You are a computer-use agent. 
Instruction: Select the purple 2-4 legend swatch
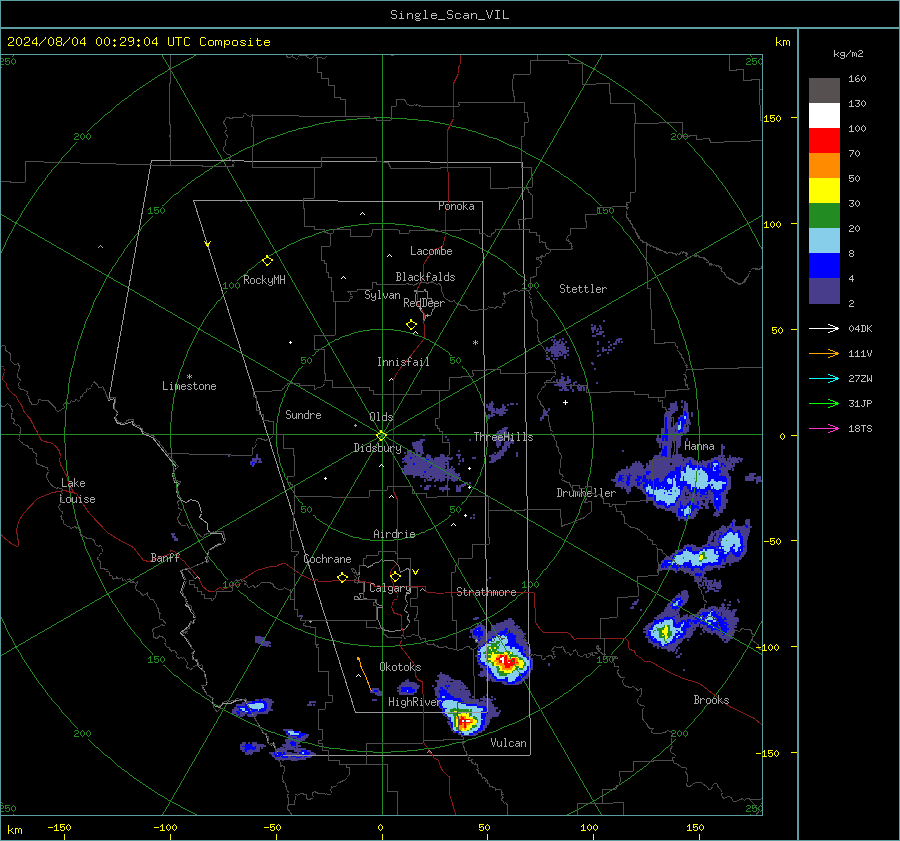pyautogui.click(x=824, y=291)
